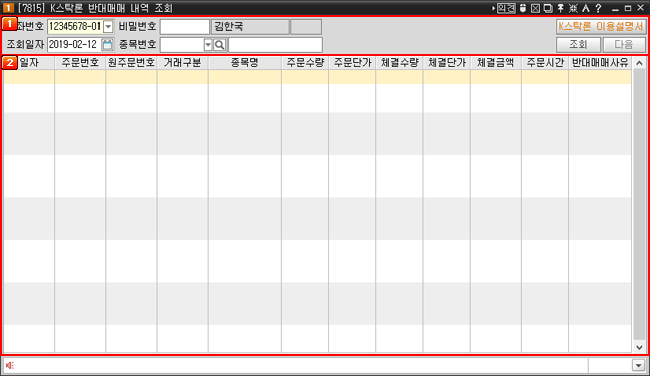Open the calendar picker for 조회일자

coord(107,44)
